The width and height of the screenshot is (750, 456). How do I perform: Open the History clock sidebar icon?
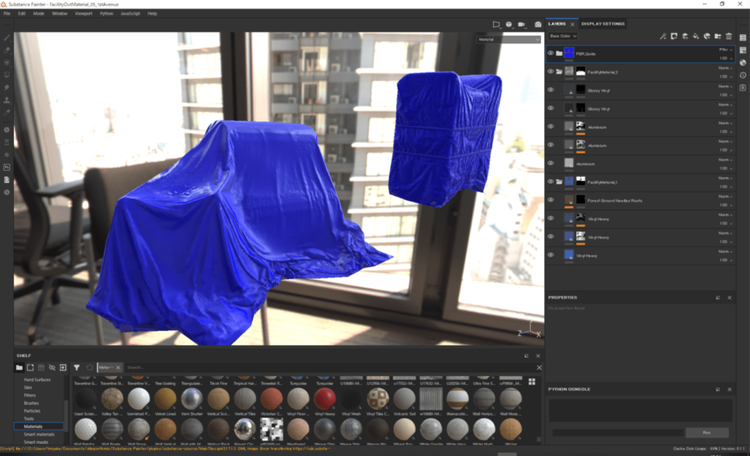743,75
